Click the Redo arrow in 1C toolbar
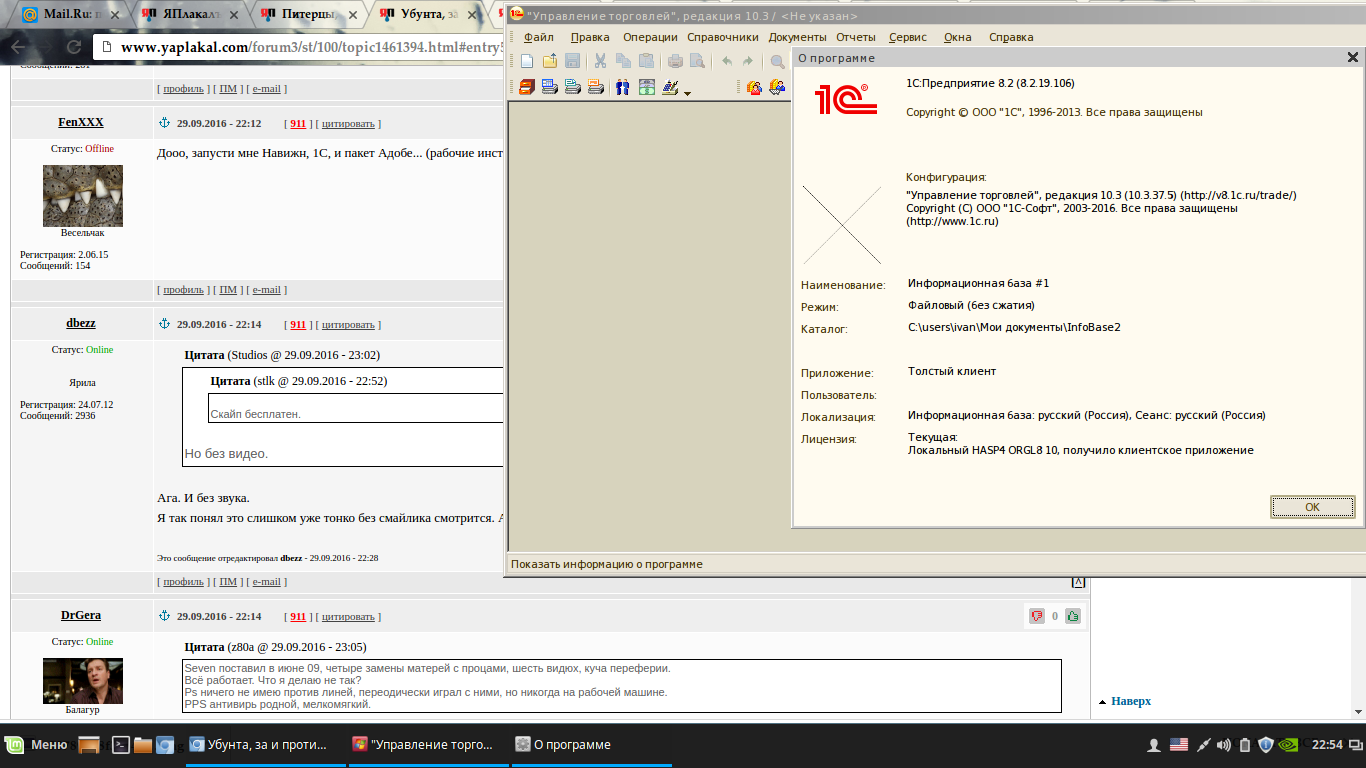 tap(747, 61)
